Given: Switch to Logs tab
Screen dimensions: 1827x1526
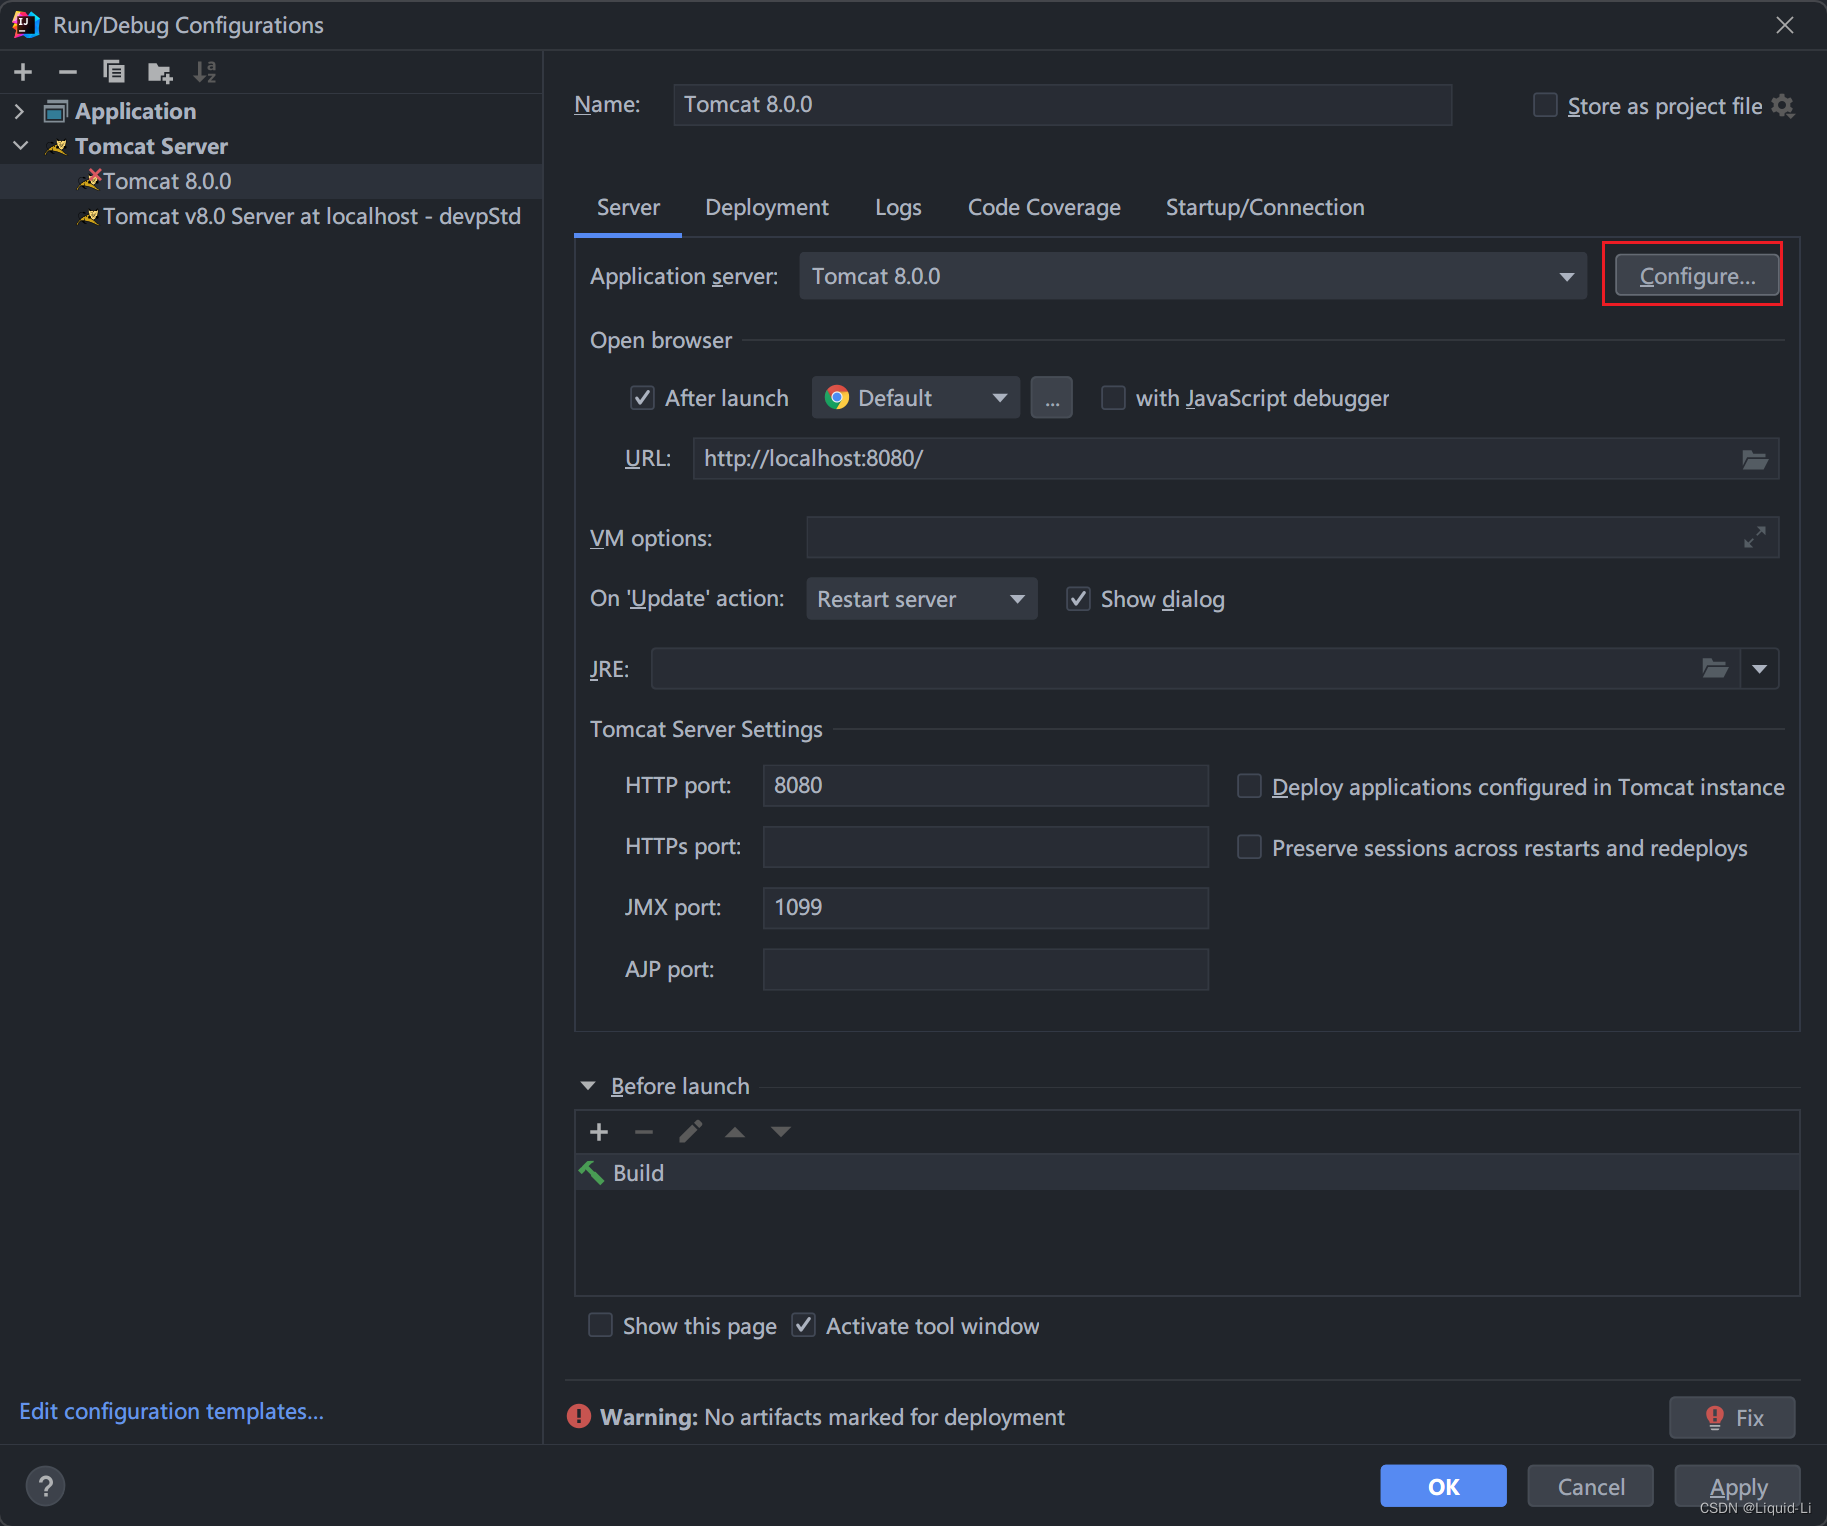Looking at the screenshot, I should point(898,207).
